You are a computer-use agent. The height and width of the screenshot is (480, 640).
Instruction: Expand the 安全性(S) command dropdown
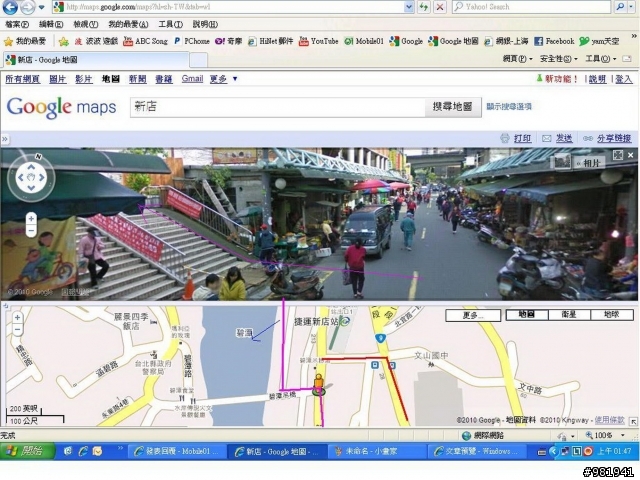[559, 59]
